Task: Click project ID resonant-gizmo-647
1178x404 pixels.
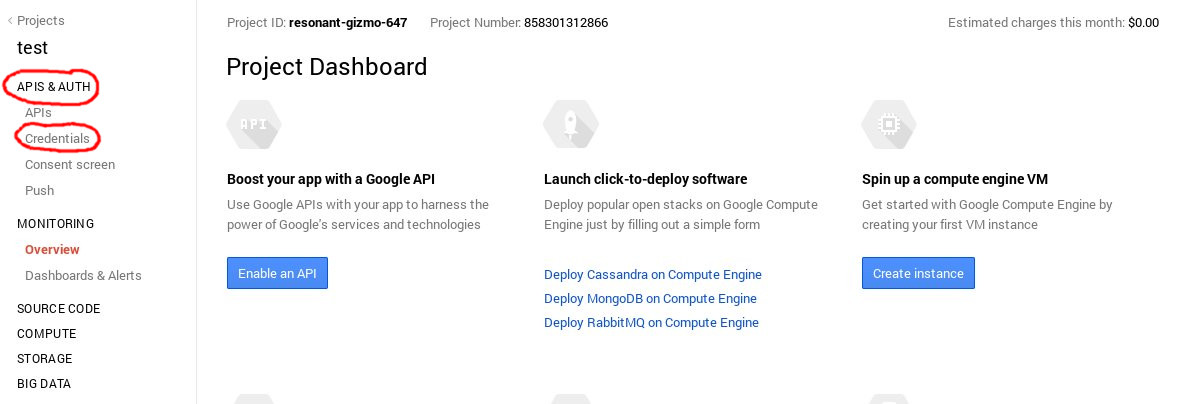Action: 348,23
